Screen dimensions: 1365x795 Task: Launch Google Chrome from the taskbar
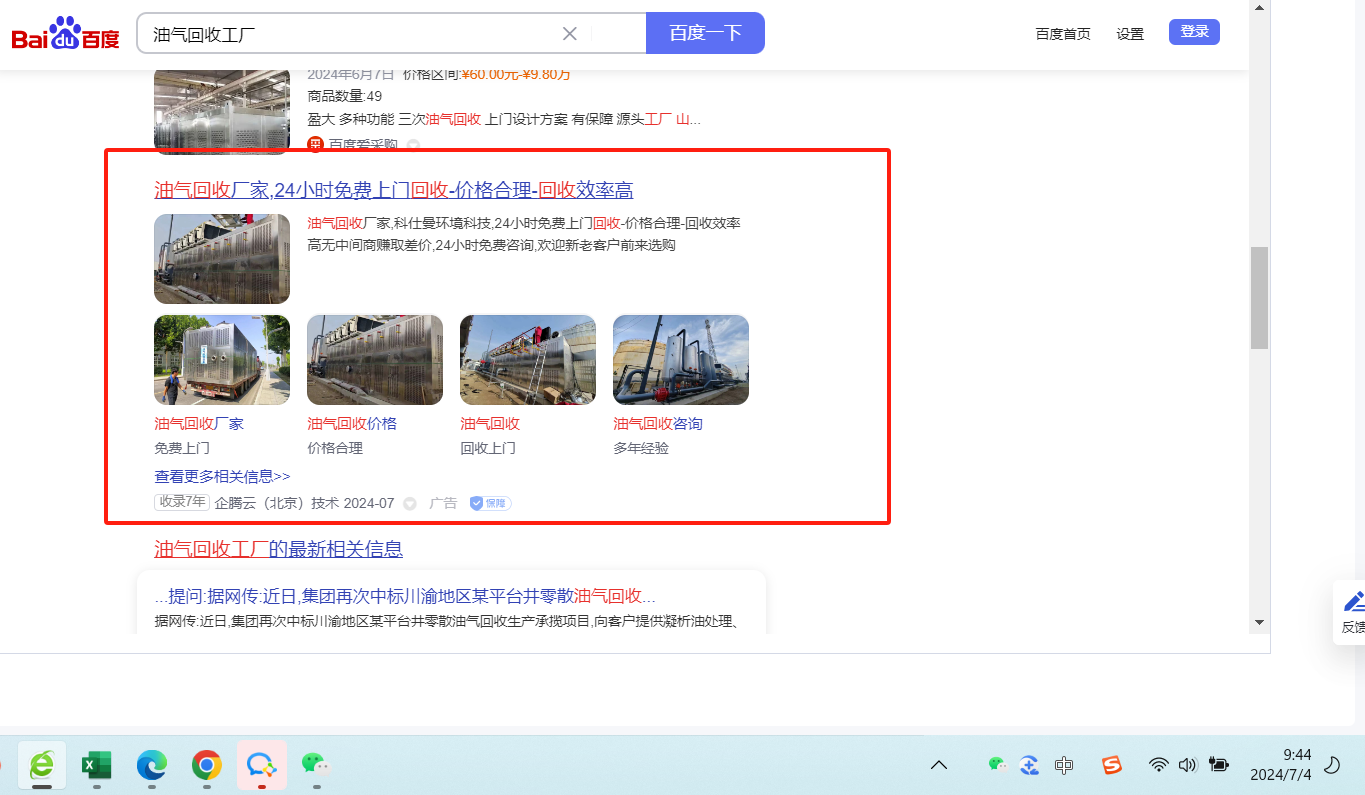pyautogui.click(x=207, y=765)
